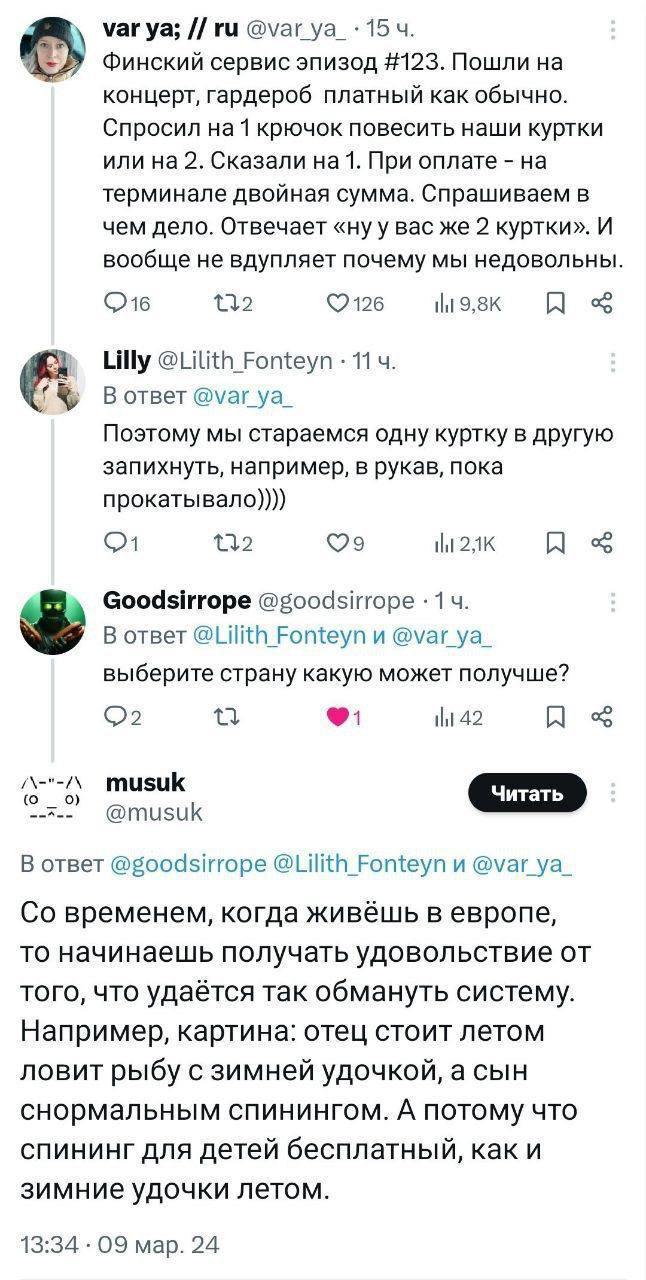Like var ya's tweet with 126 likes
The height and width of the screenshot is (1280, 646).
coord(341,304)
